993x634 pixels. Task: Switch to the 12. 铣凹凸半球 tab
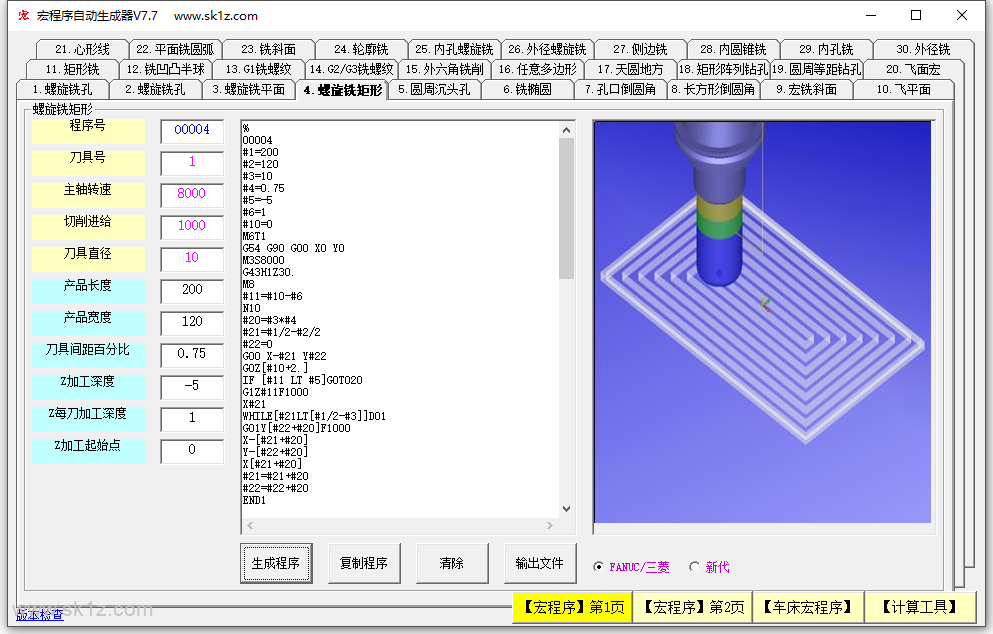165,69
